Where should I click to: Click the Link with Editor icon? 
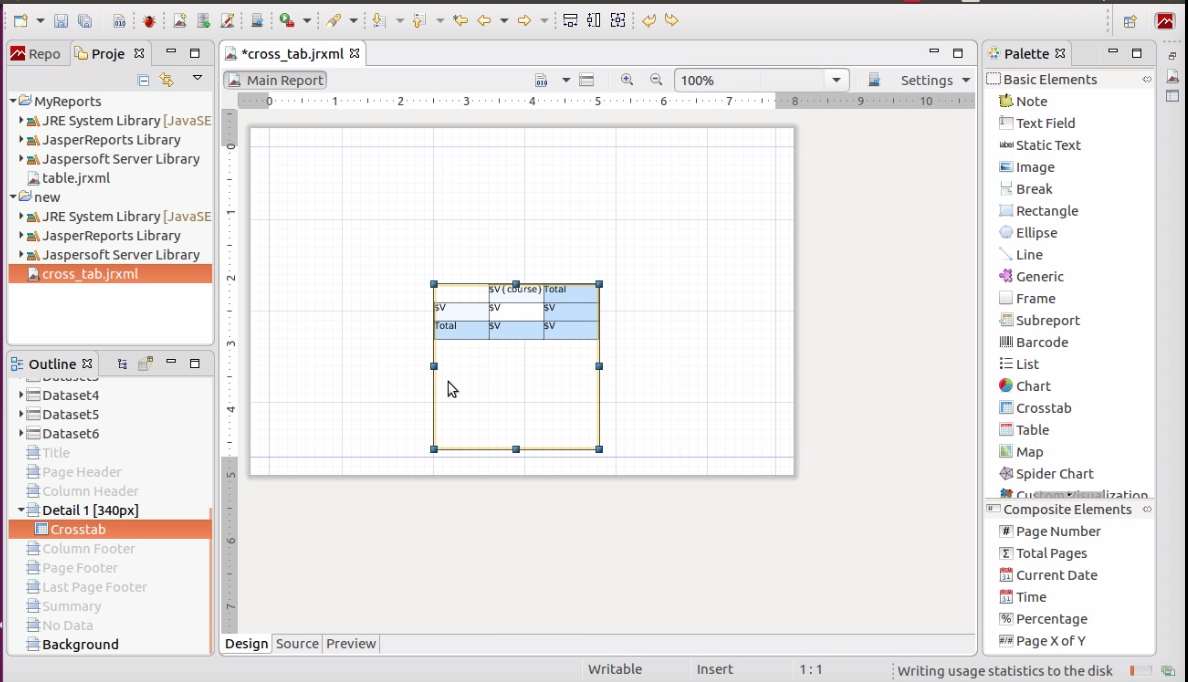[x=167, y=79]
